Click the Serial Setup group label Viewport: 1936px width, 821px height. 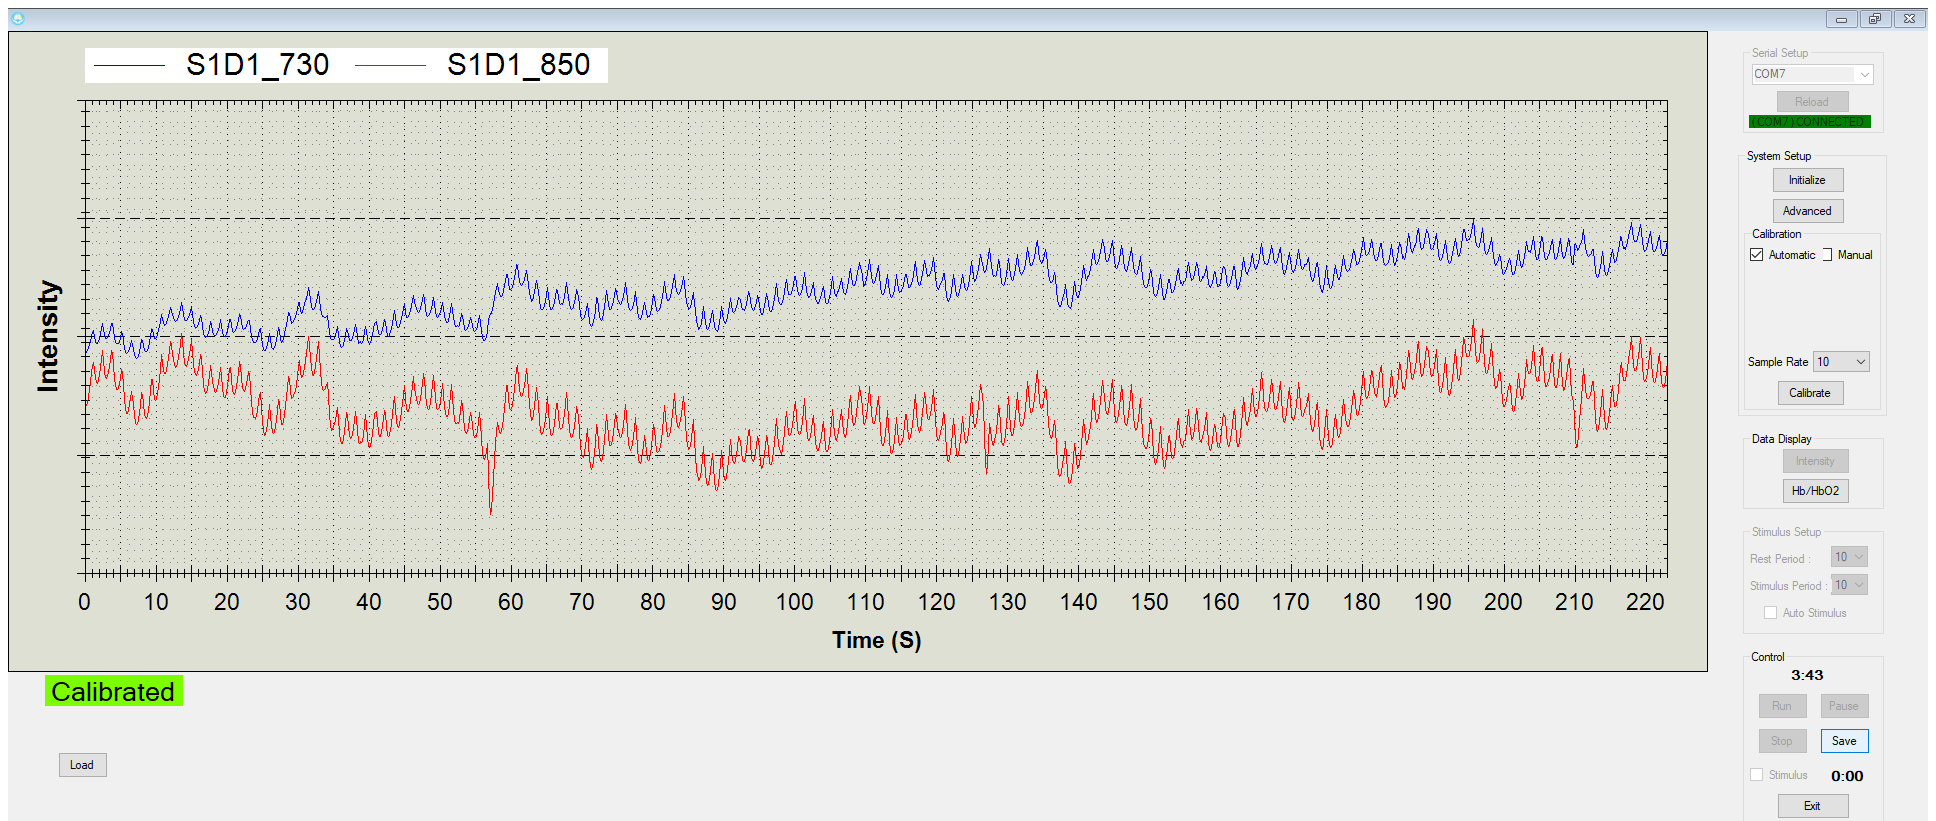coord(1780,53)
